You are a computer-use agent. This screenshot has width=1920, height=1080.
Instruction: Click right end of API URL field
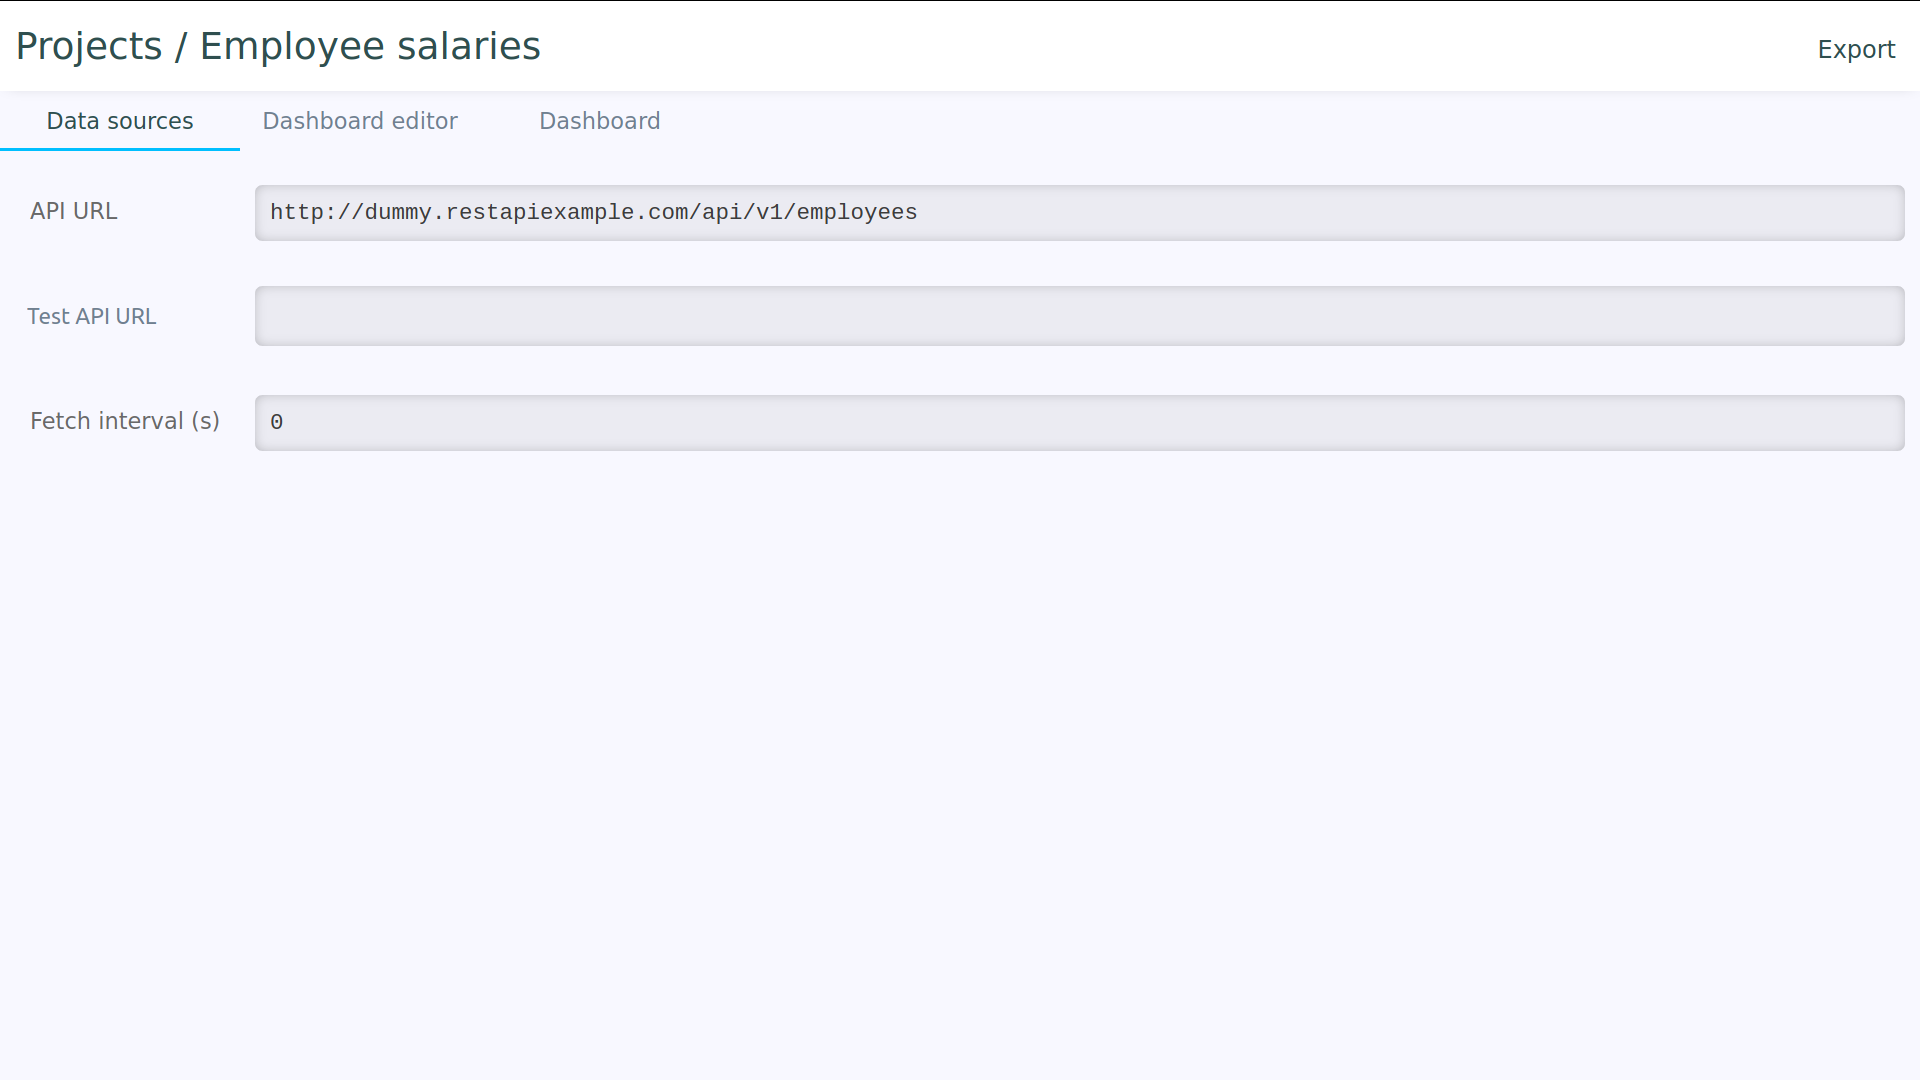(x=1880, y=213)
